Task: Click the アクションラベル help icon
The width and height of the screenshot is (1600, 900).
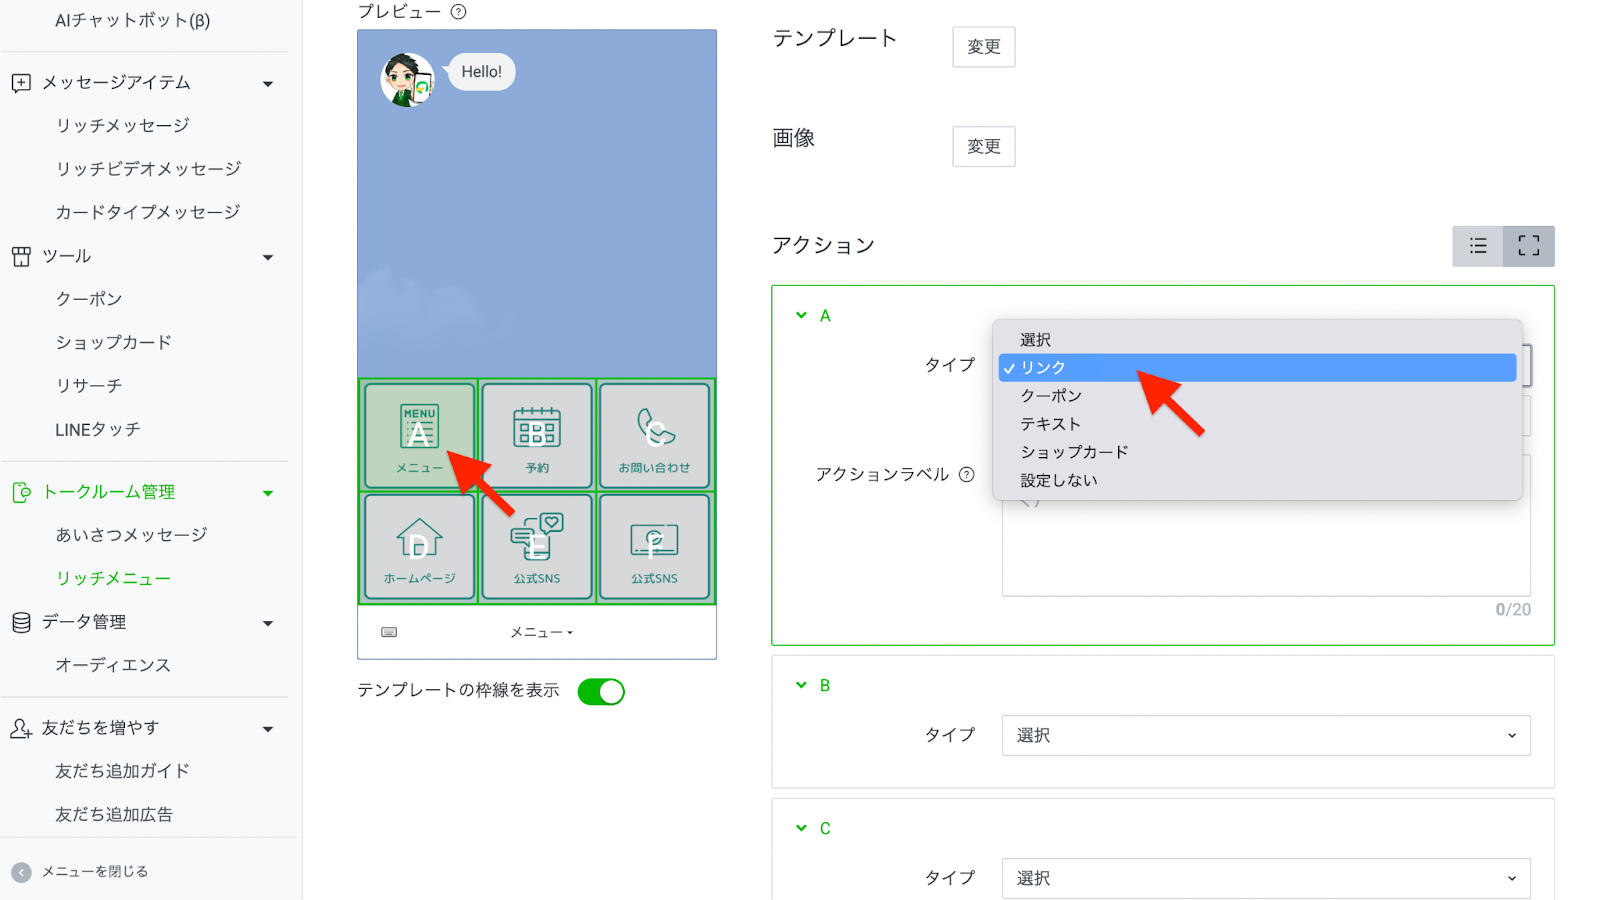Action: tap(966, 475)
